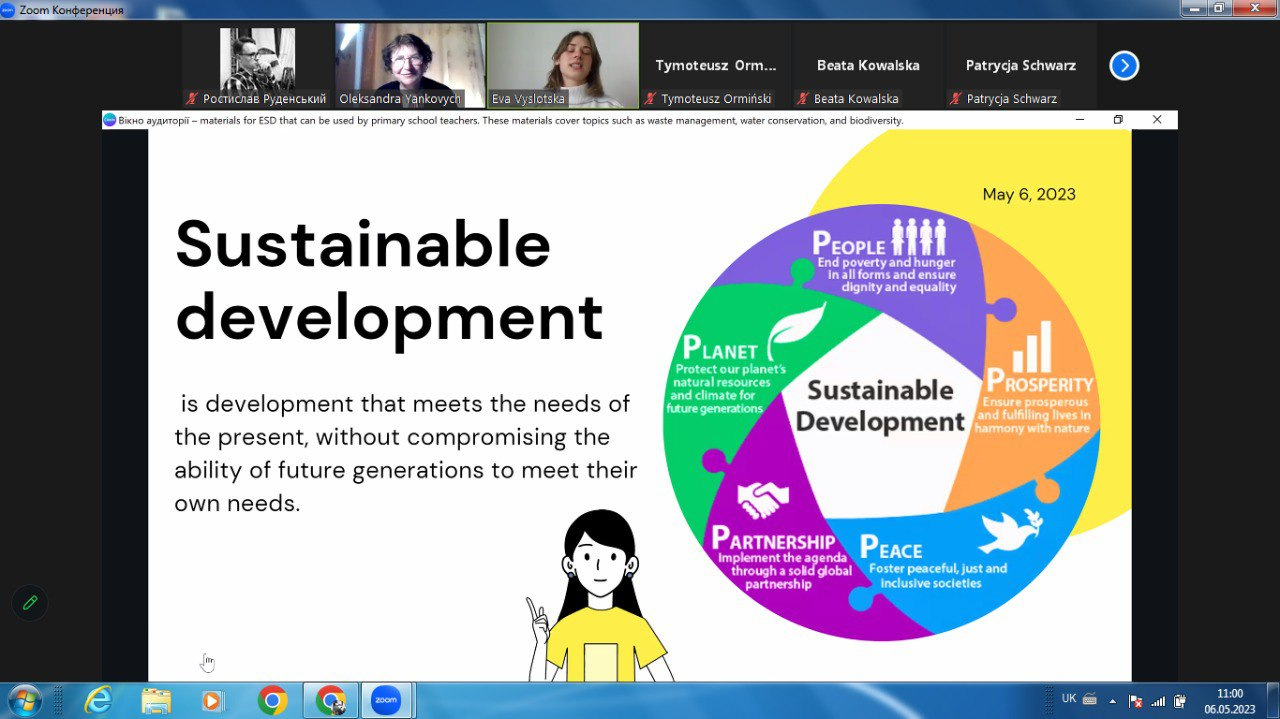1280x719 pixels.
Task: Open Windows Explorer folder icon in taskbar
Action: coord(156,700)
